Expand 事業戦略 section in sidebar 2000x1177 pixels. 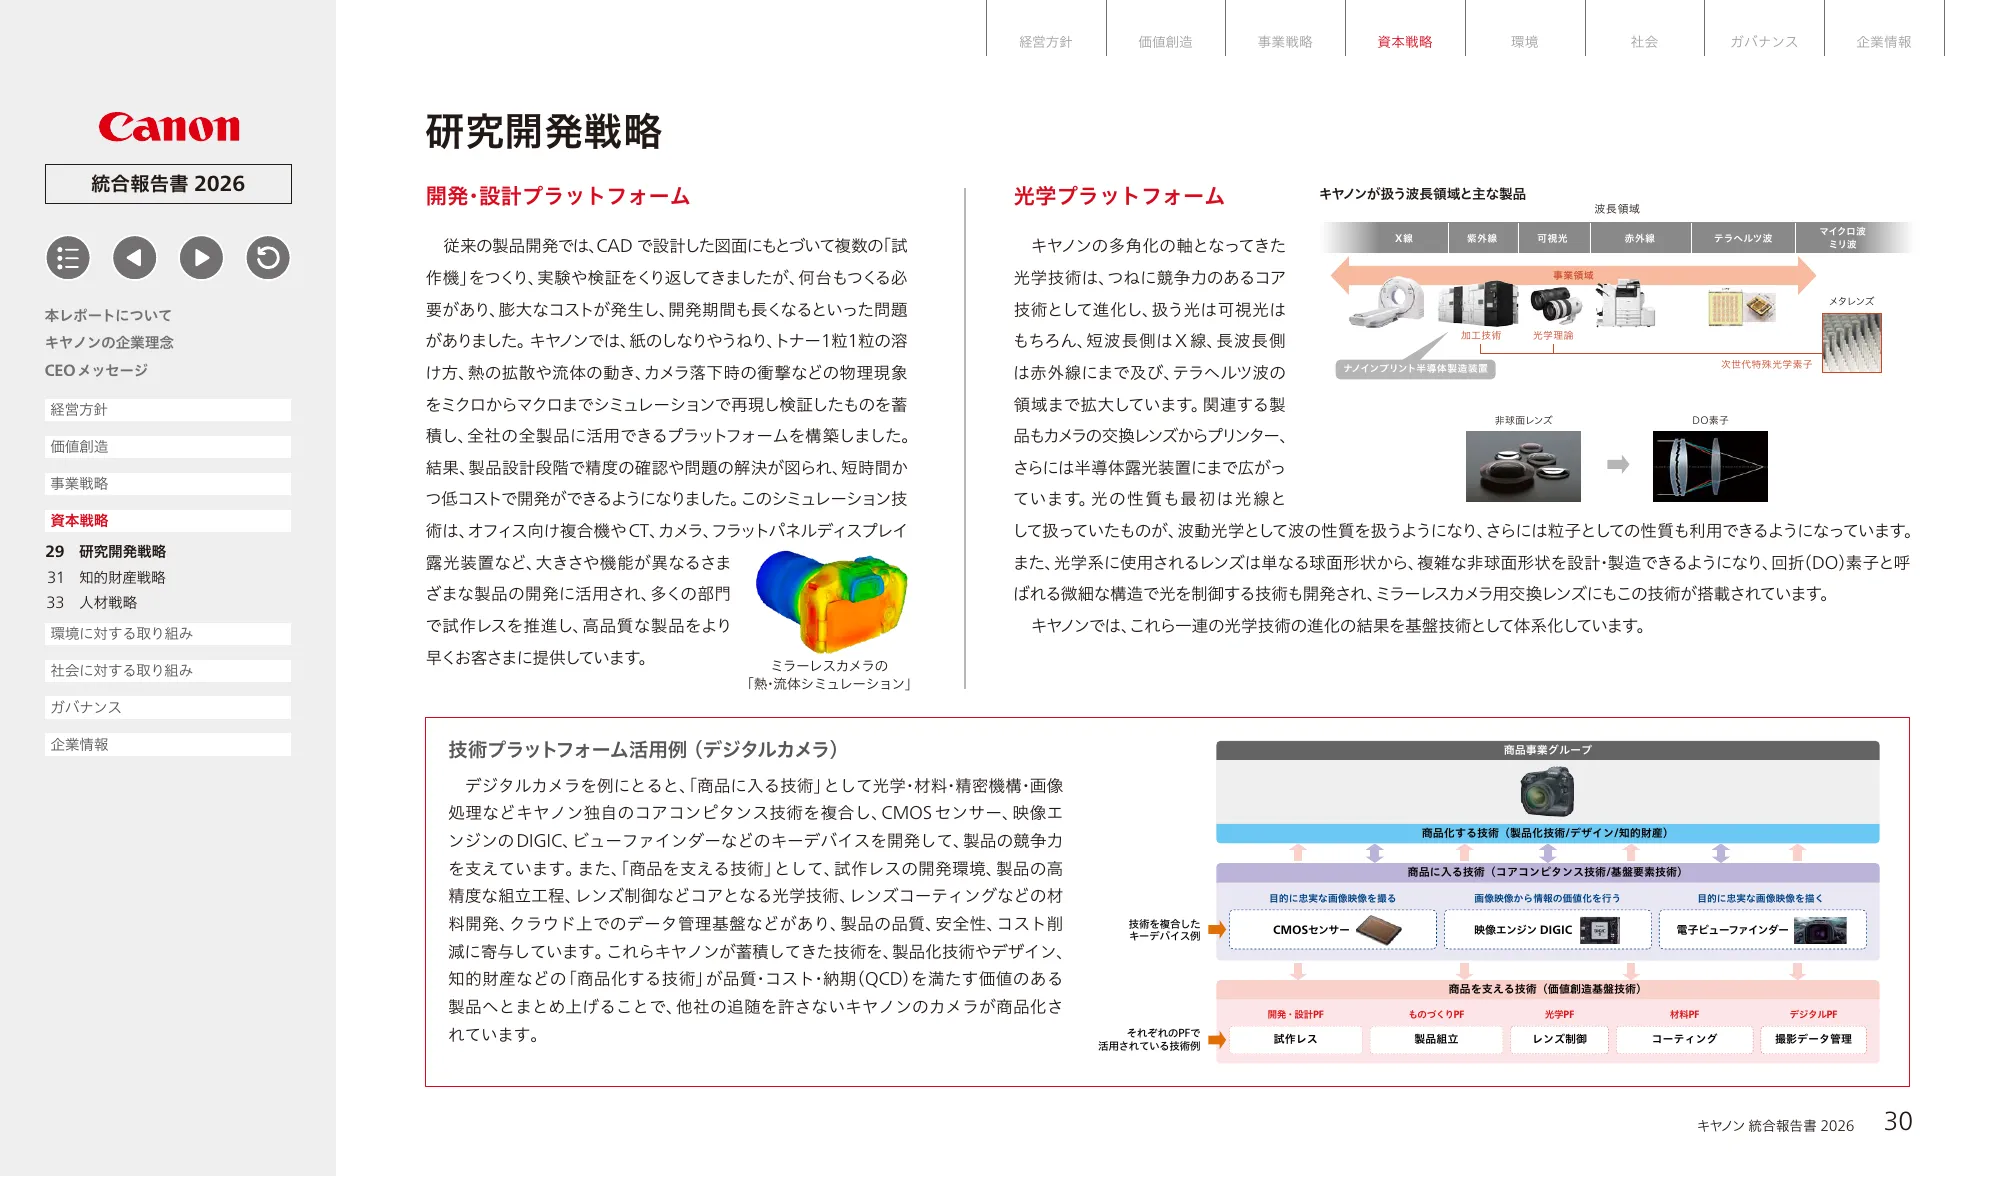168,484
